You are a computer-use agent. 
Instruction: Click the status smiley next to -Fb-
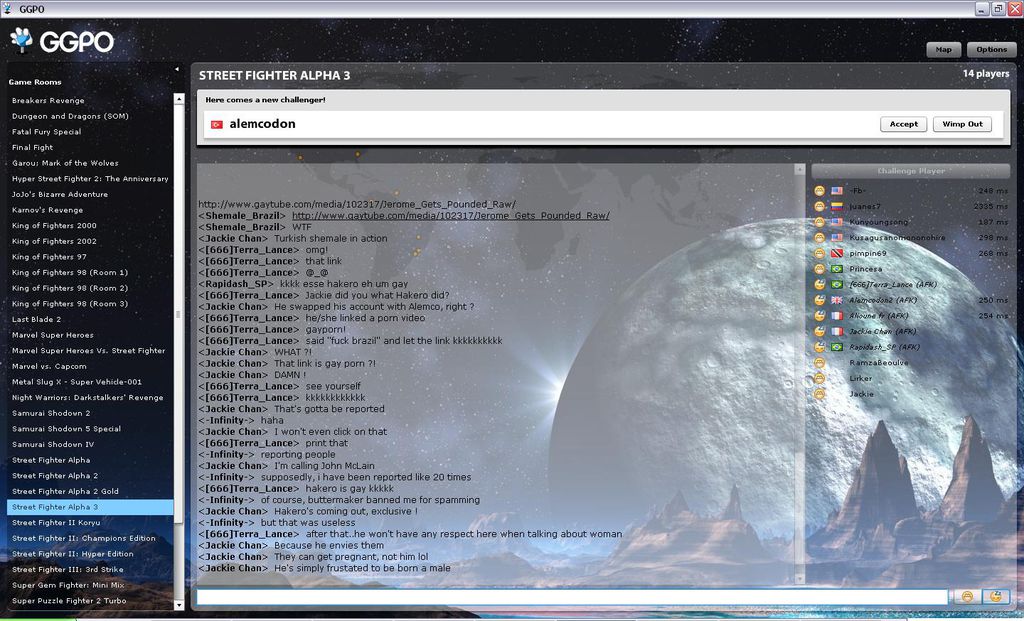tap(819, 191)
